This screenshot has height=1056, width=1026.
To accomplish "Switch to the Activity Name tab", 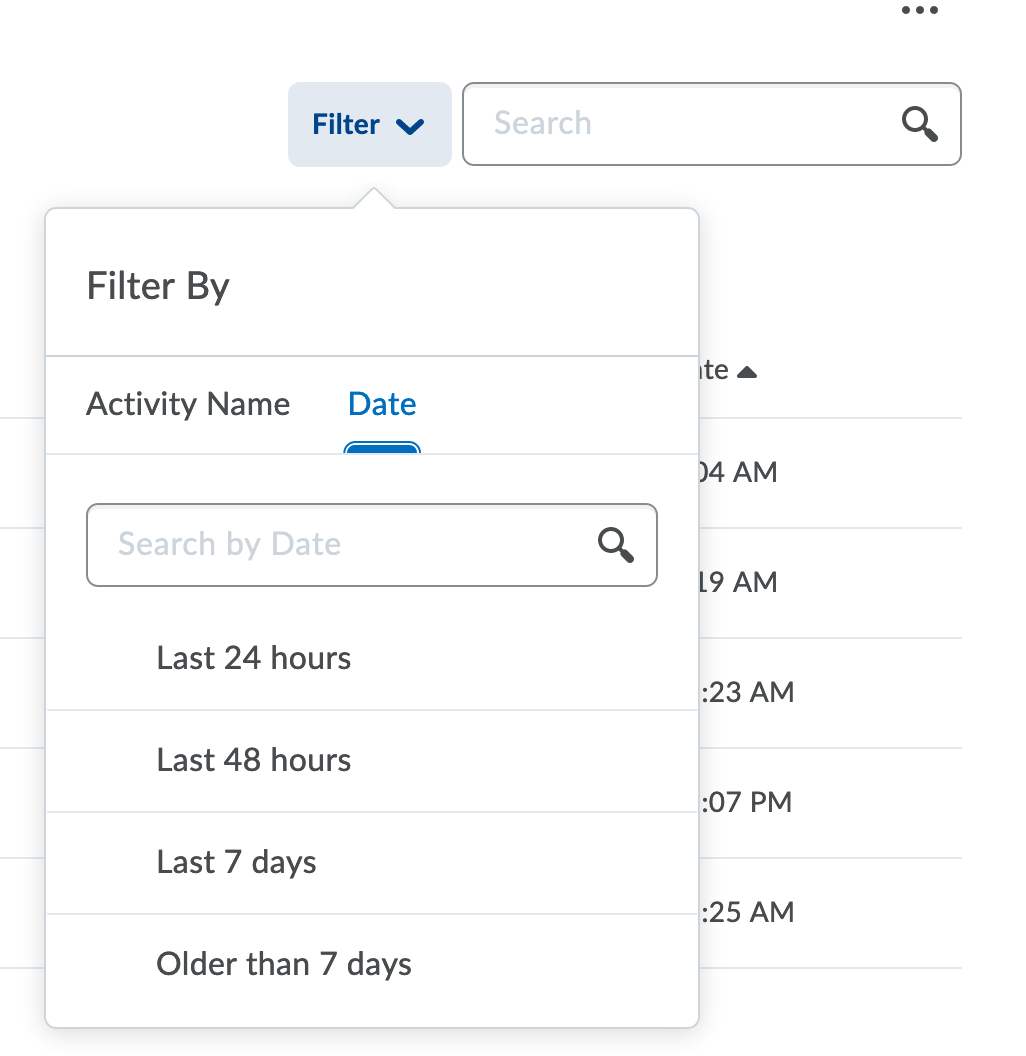I will point(188,405).
